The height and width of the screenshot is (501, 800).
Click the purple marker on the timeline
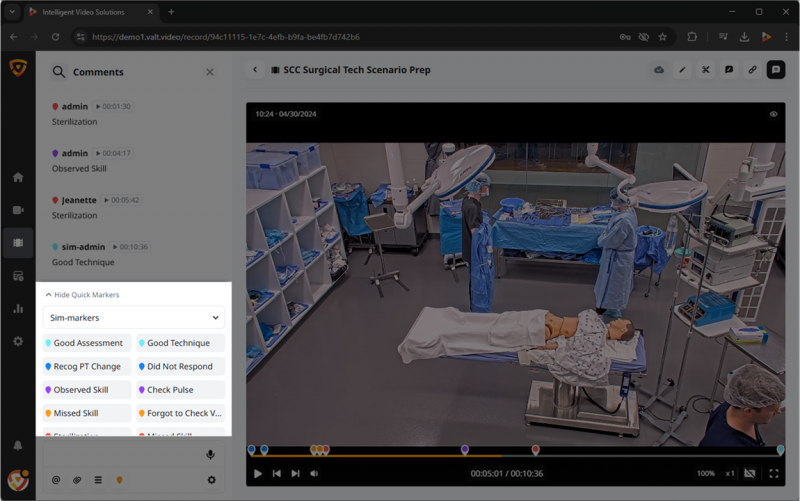click(x=465, y=449)
